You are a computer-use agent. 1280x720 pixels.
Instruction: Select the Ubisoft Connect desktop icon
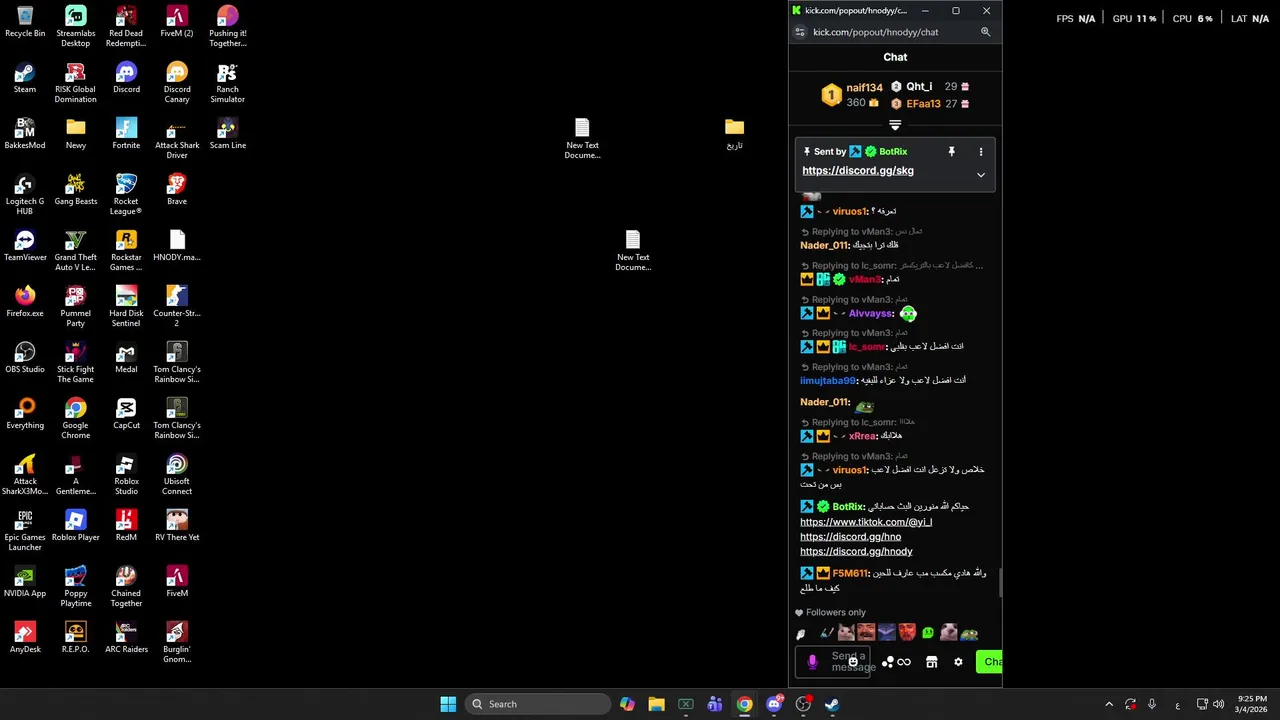coord(177,475)
